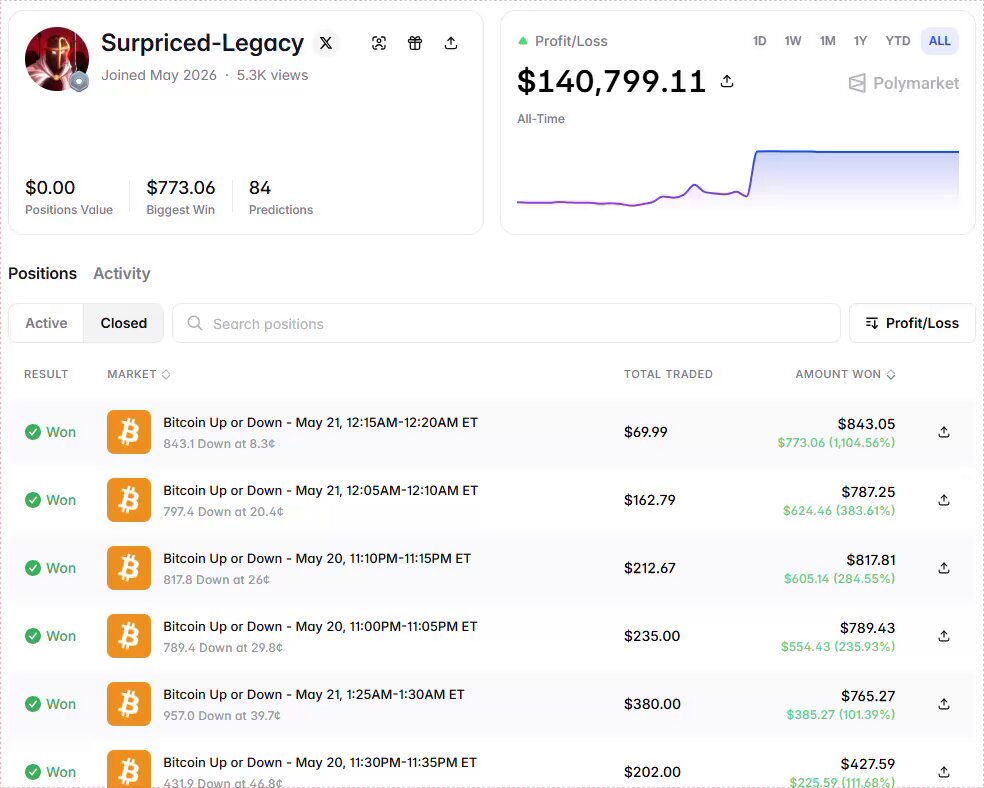
Task: Select the 1W profit/loss range
Action: pos(793,41)
